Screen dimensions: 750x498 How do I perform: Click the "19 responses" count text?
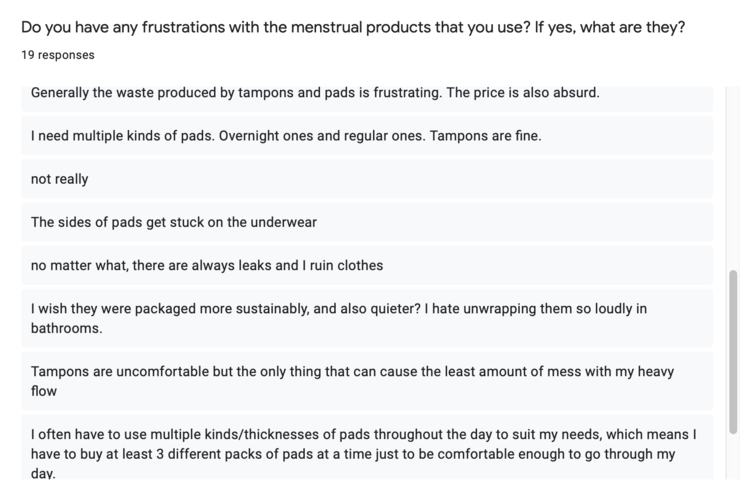tap(58, 55)
